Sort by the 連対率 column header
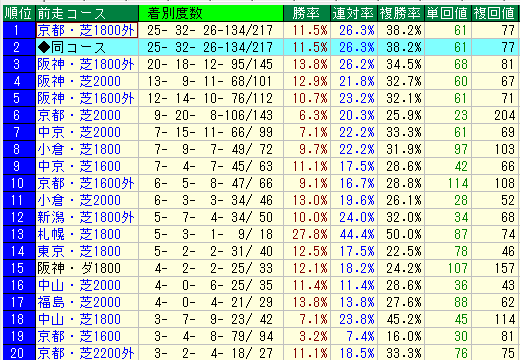This screenshot has height=360, width=520. 354,14
